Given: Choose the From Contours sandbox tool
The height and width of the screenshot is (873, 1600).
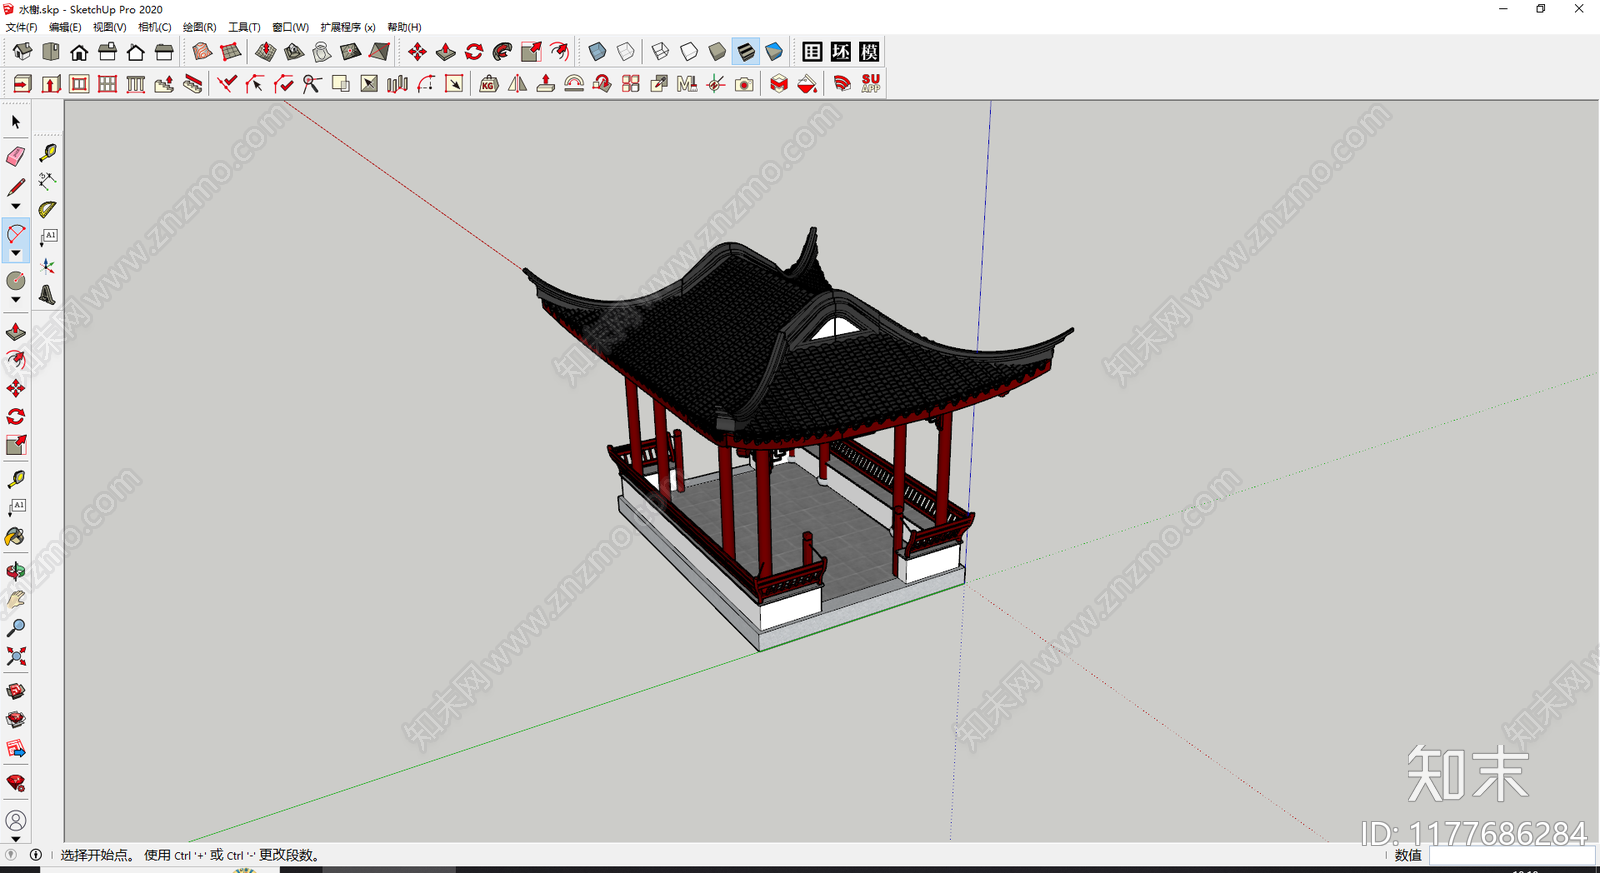Looking at the screenshot, I should point(202,52).
